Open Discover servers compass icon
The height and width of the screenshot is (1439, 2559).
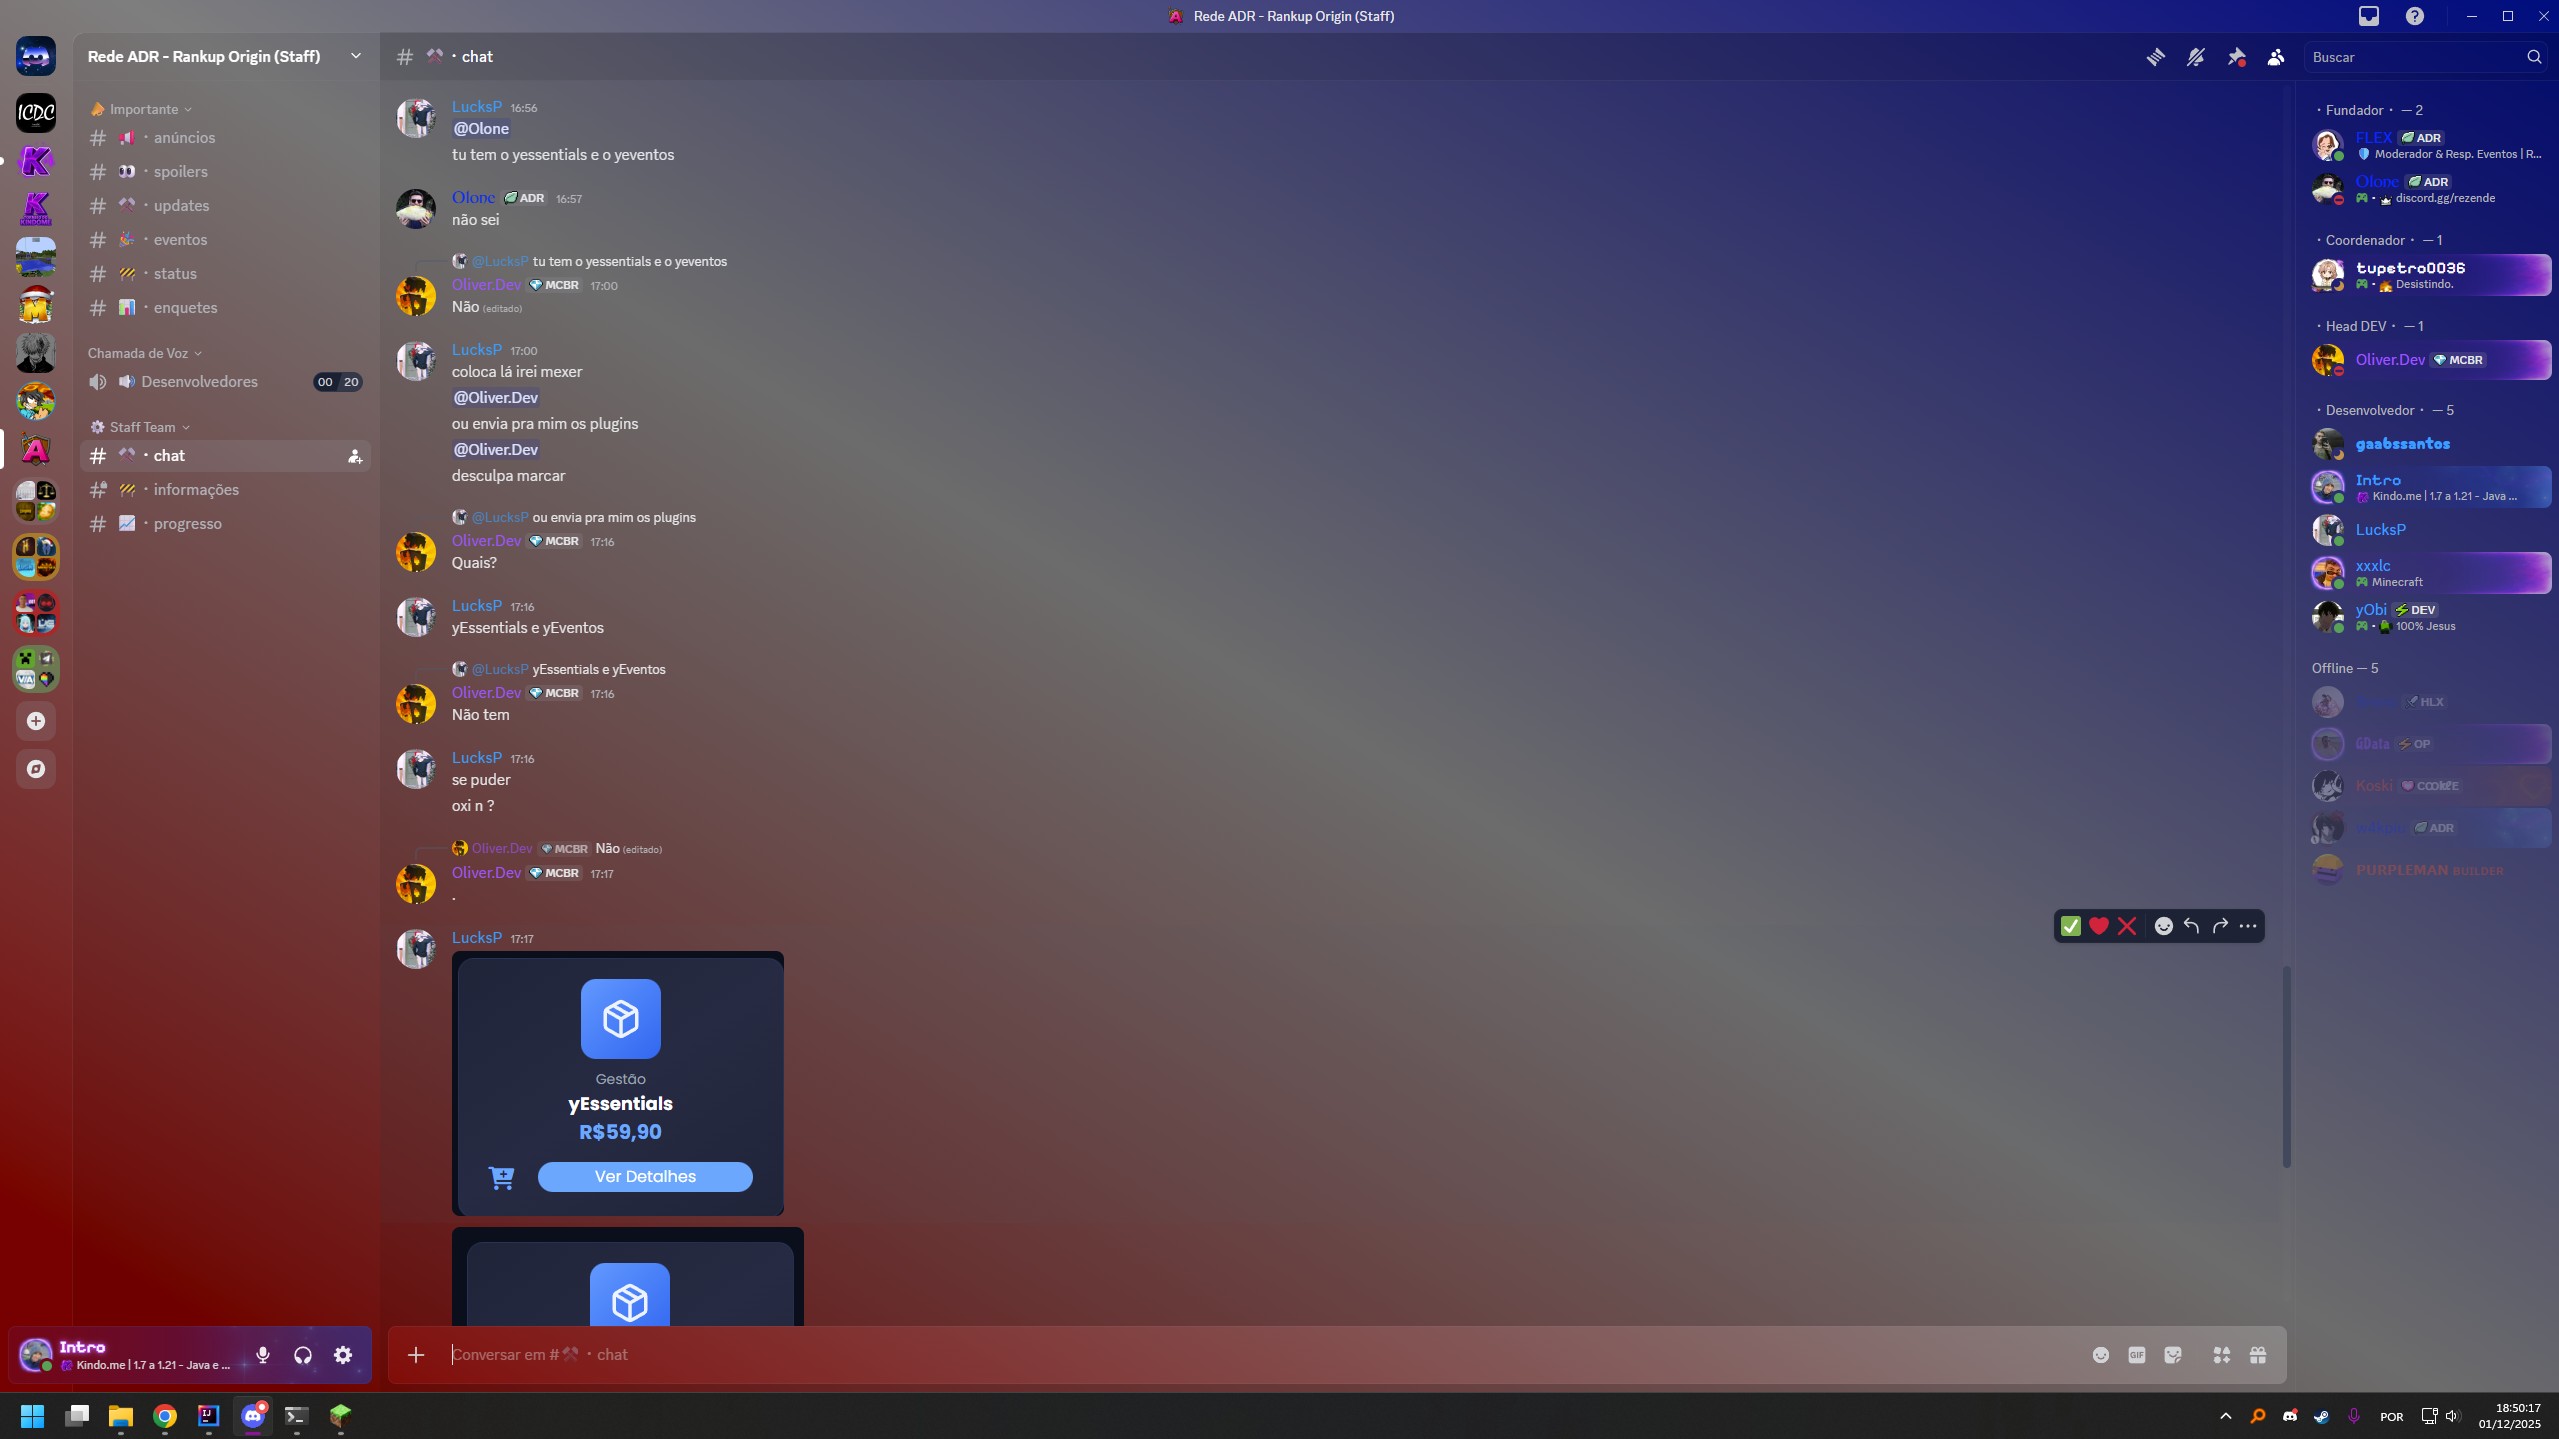pyautogui.click(x=36, y=769)
